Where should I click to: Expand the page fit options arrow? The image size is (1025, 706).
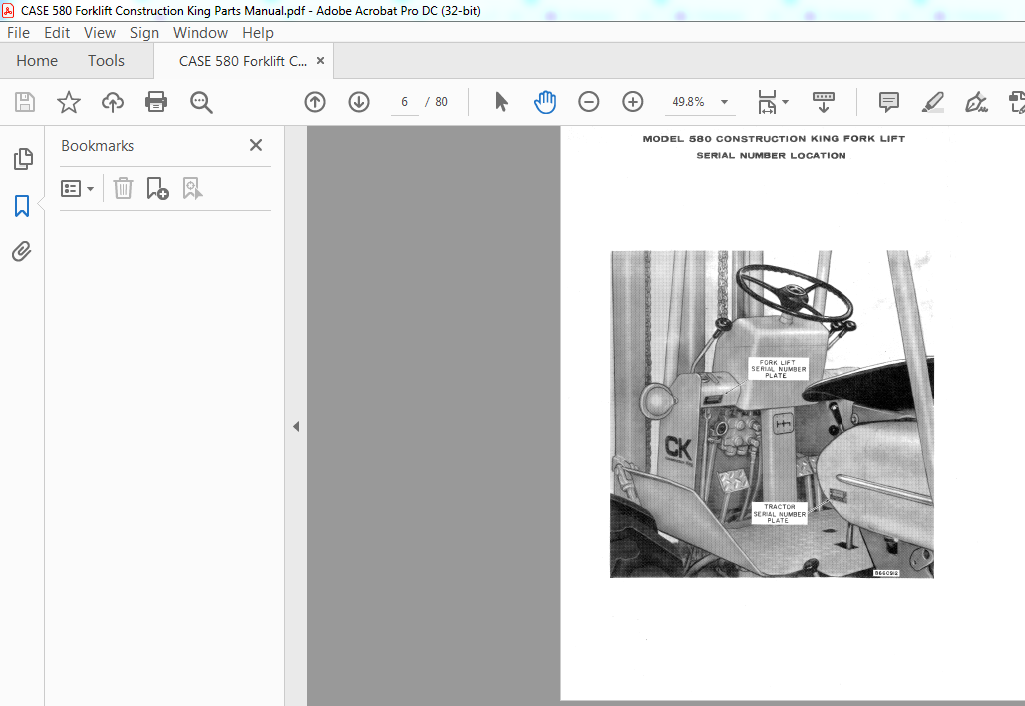pyautogui.click(x=786, y=102)
